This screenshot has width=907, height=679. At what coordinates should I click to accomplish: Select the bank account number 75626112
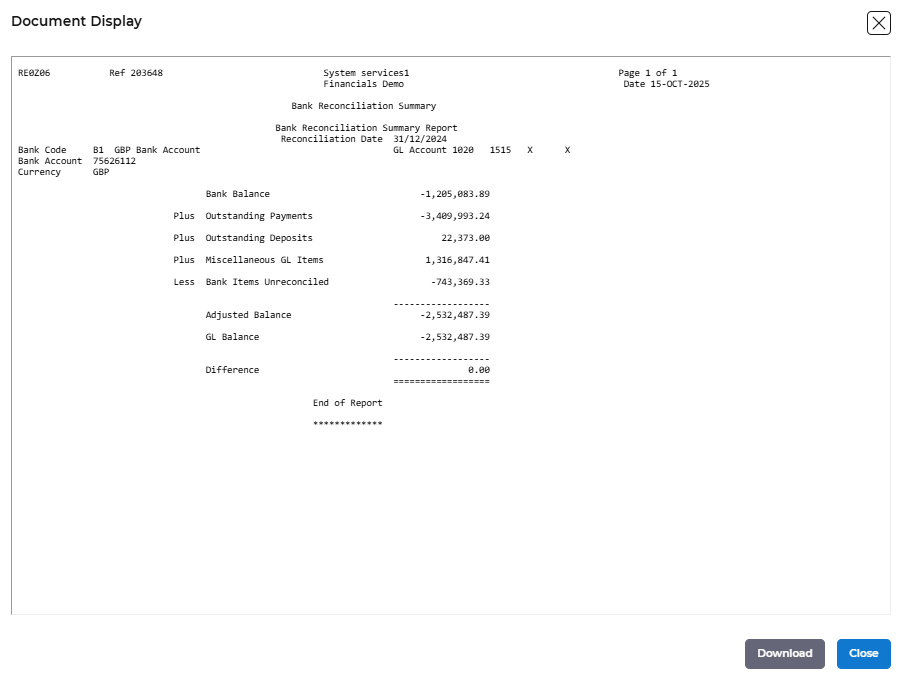[x=114, y=161]
